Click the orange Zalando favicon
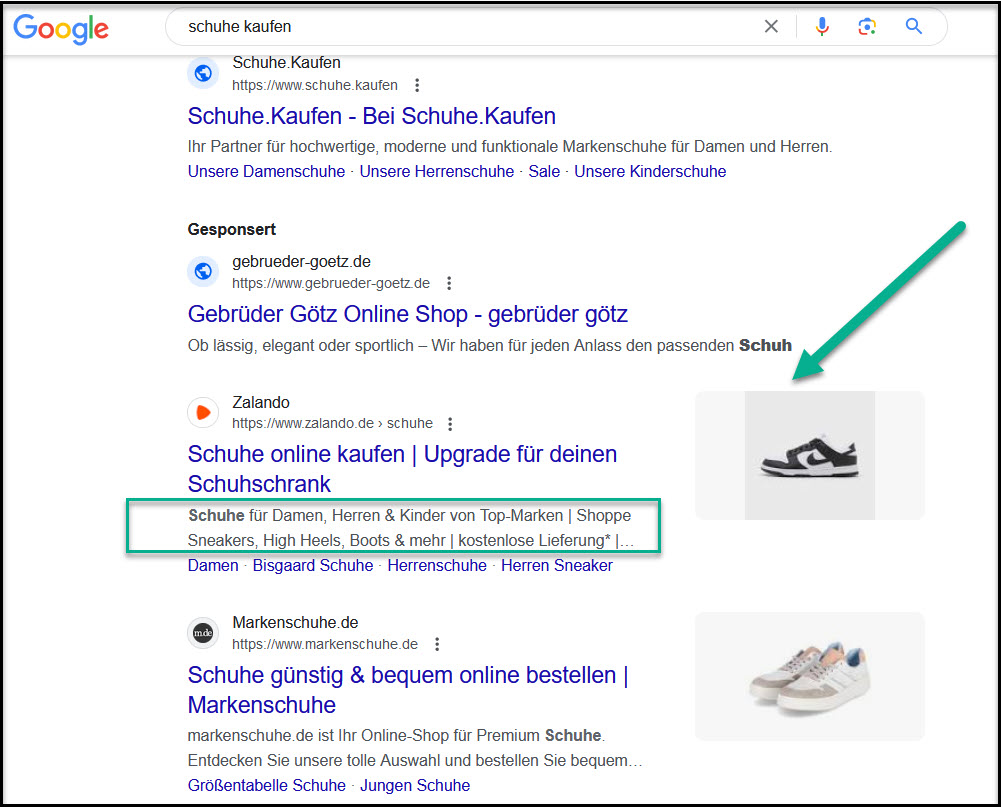The width and height of the screenshot is (1001, 807). click(x=203, y=412)
